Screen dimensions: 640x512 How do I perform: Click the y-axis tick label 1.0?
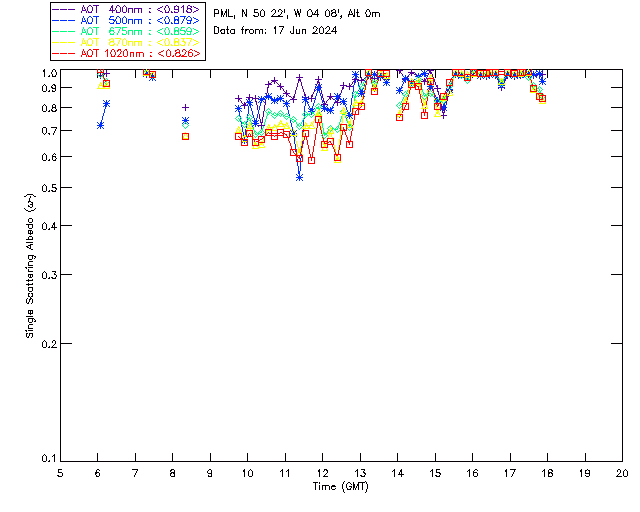(x=49, y=73)
